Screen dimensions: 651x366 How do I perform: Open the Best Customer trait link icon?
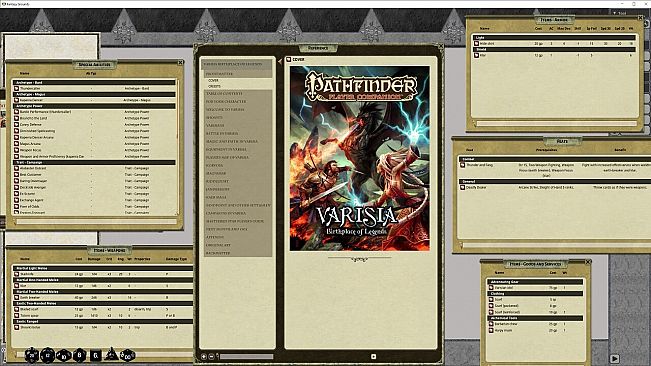pos(16,175)
